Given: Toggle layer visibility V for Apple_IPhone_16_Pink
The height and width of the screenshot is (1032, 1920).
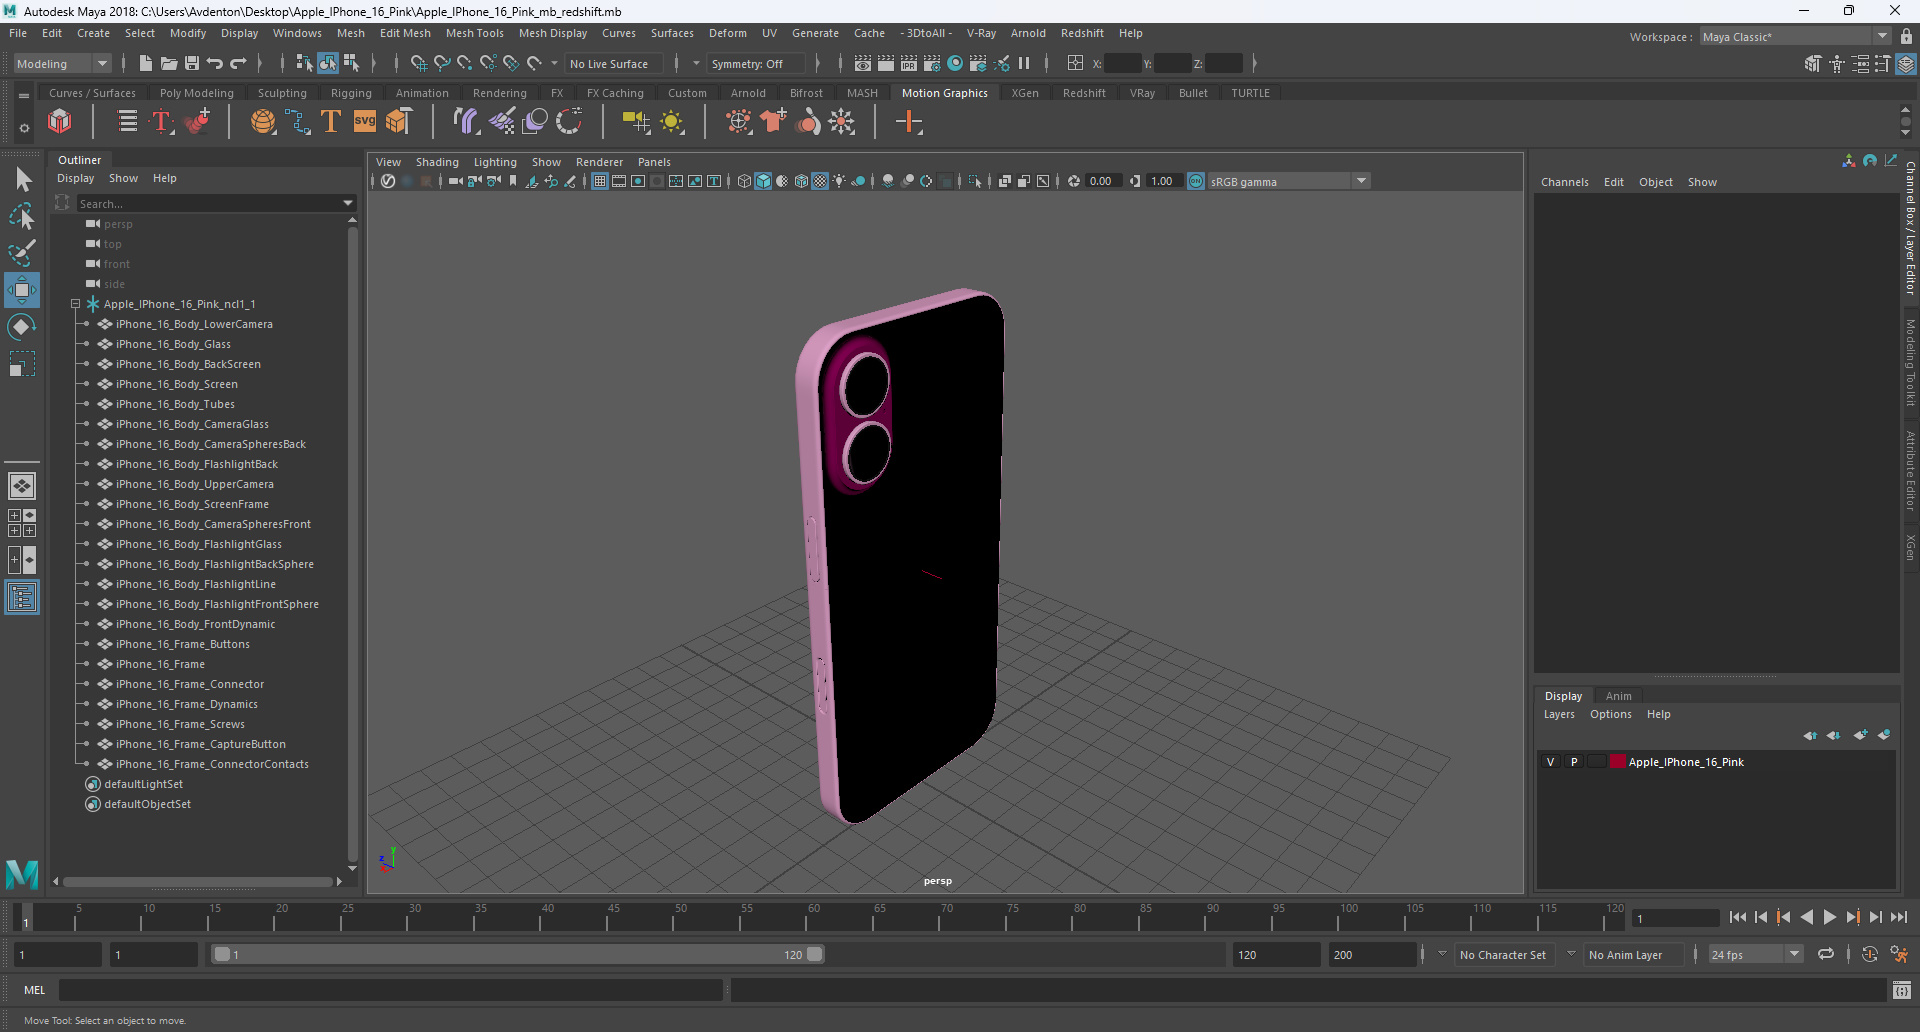Looking at the screenshot, I should click(1551, 762).
